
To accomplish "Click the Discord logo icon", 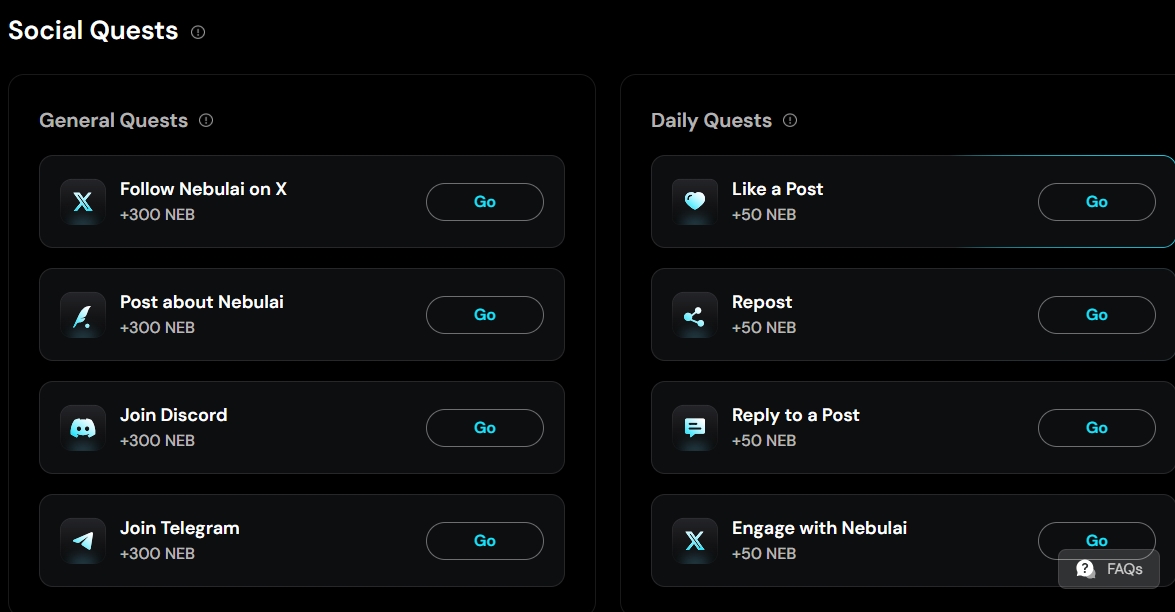I will coord(83,428).
